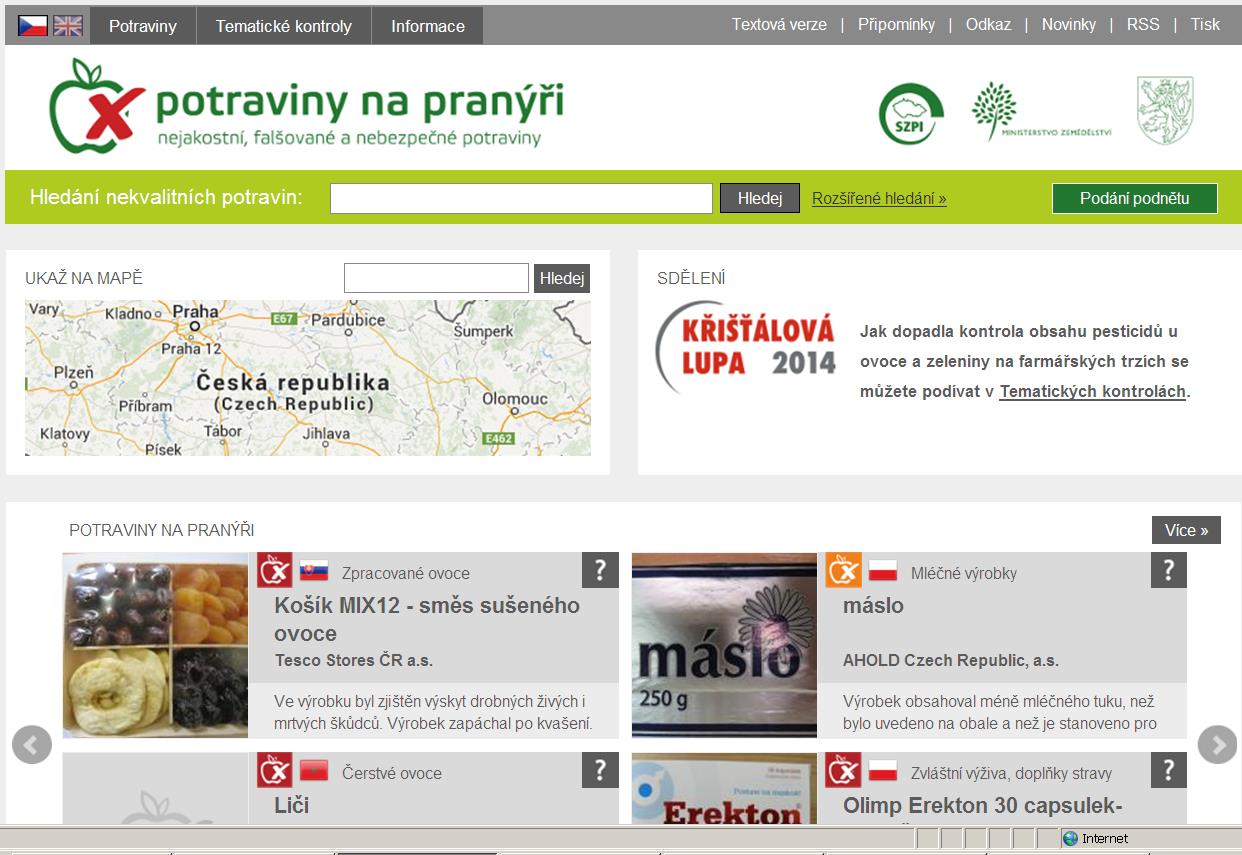
Task: Open question mark help on máslo card
Action: [x=1168, y=570]
